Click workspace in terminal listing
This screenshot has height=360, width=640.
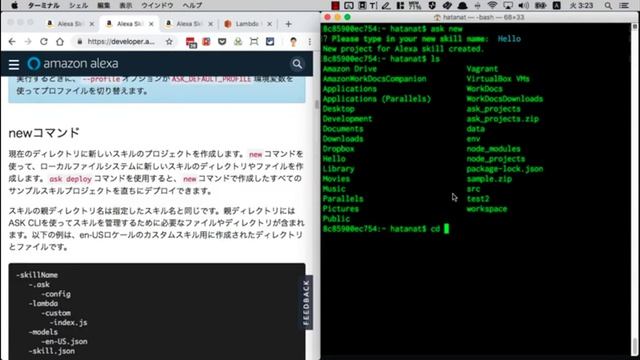(487, 209)
